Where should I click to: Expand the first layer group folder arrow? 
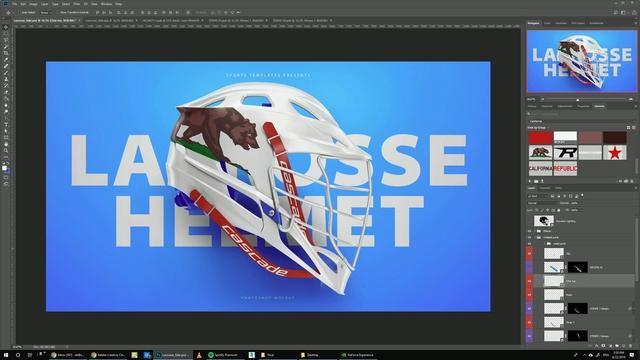[x=535, y=231]
